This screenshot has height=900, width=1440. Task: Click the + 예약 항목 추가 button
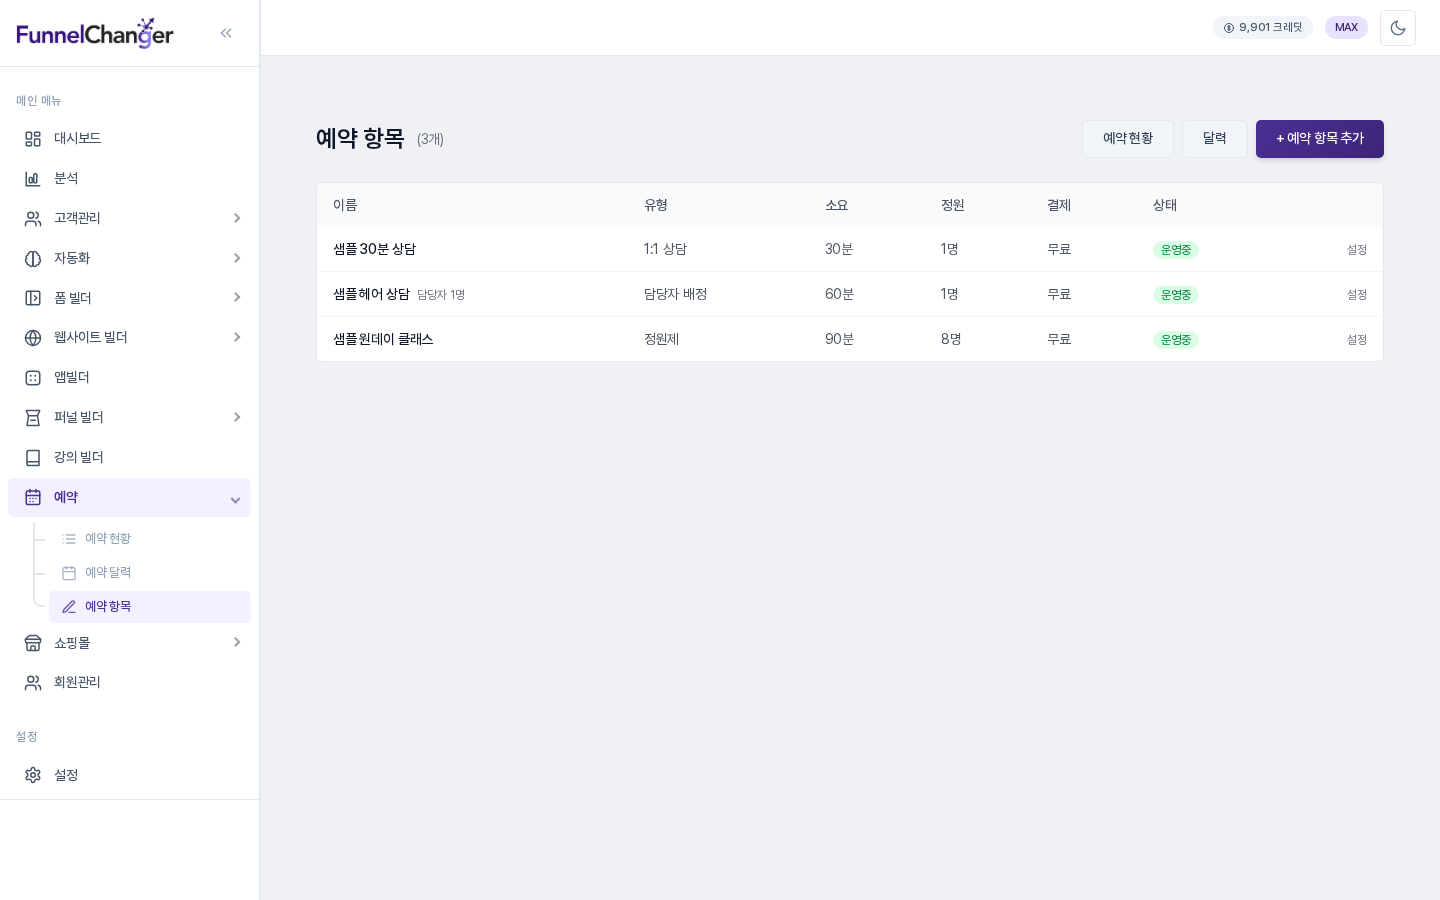[1320, 139]
